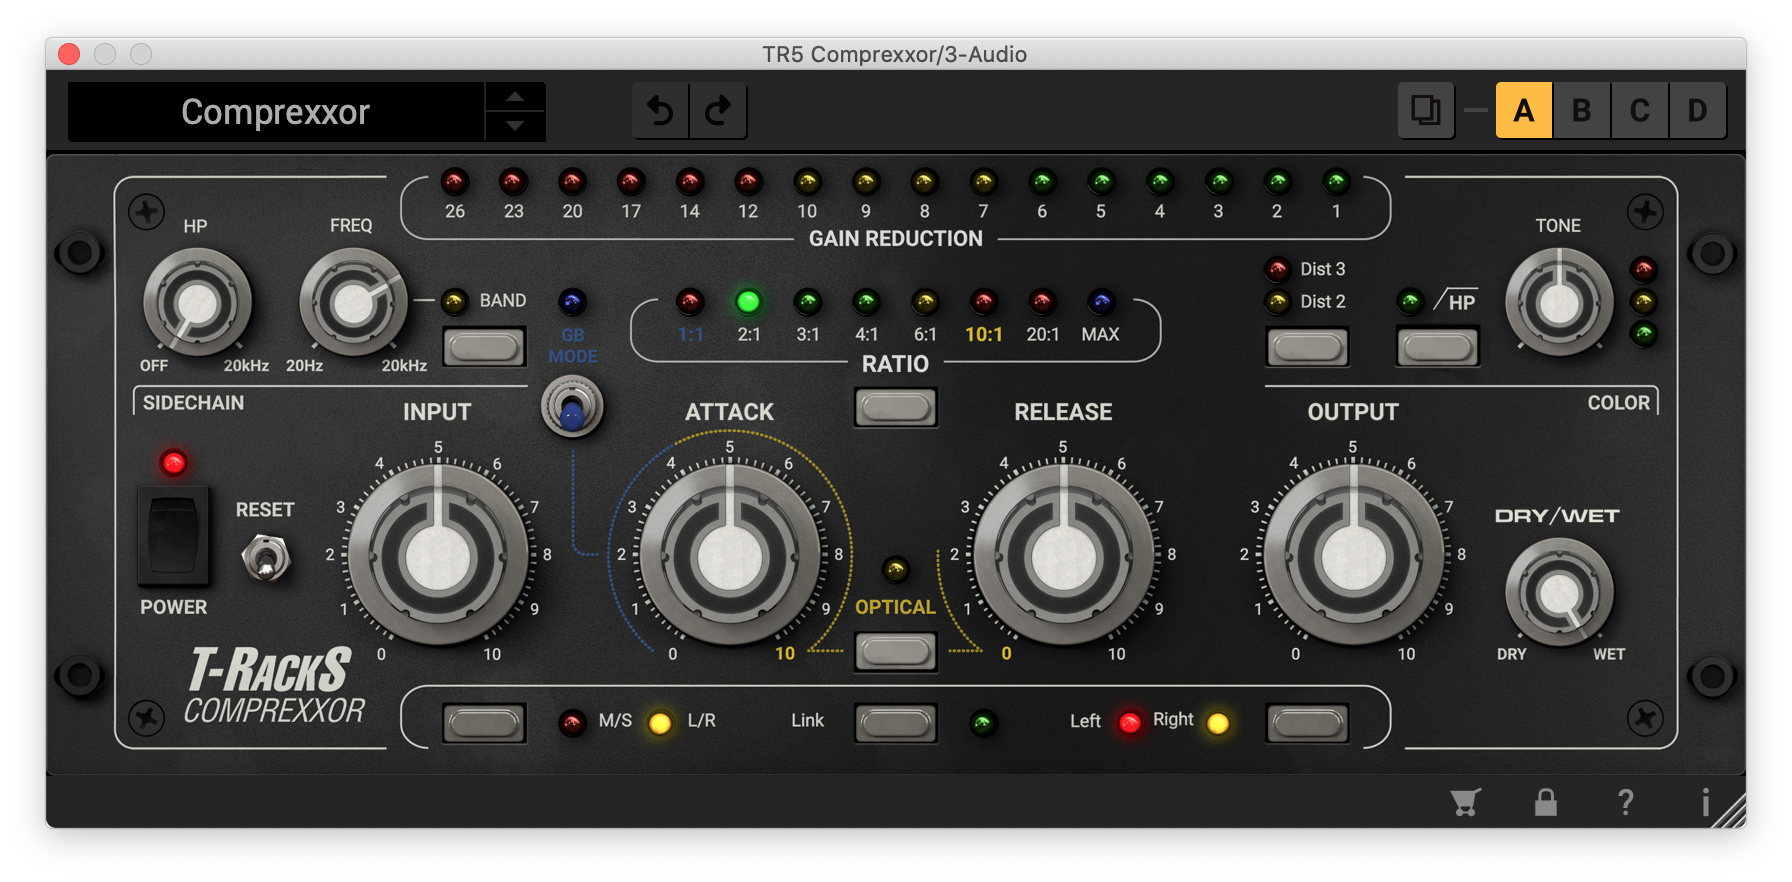The width and height of the screenshot is (1792, 882).
Task: Click the MAX ratio blue LED
Action: [x=1101, y=301]
